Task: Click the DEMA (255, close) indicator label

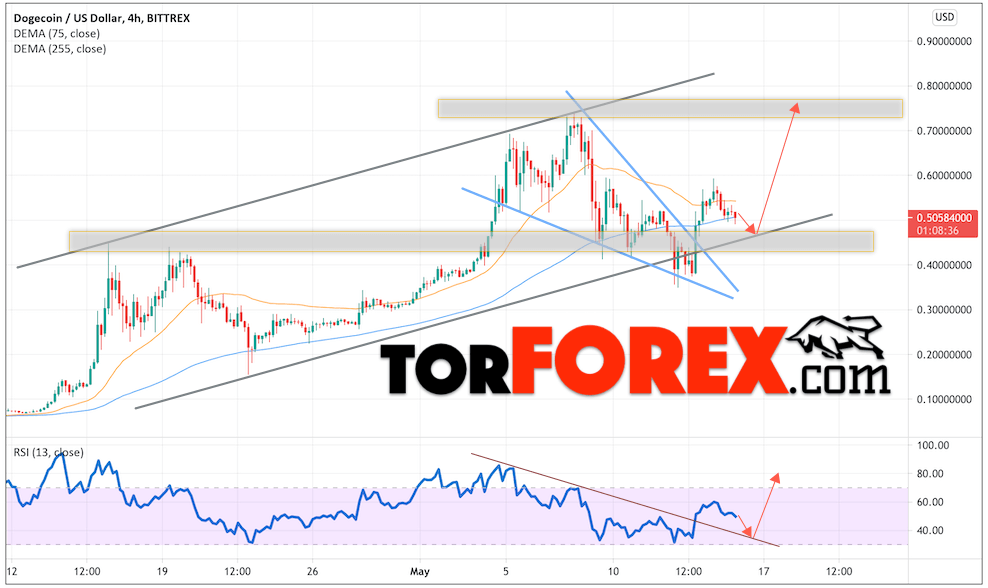Action: 60,49
